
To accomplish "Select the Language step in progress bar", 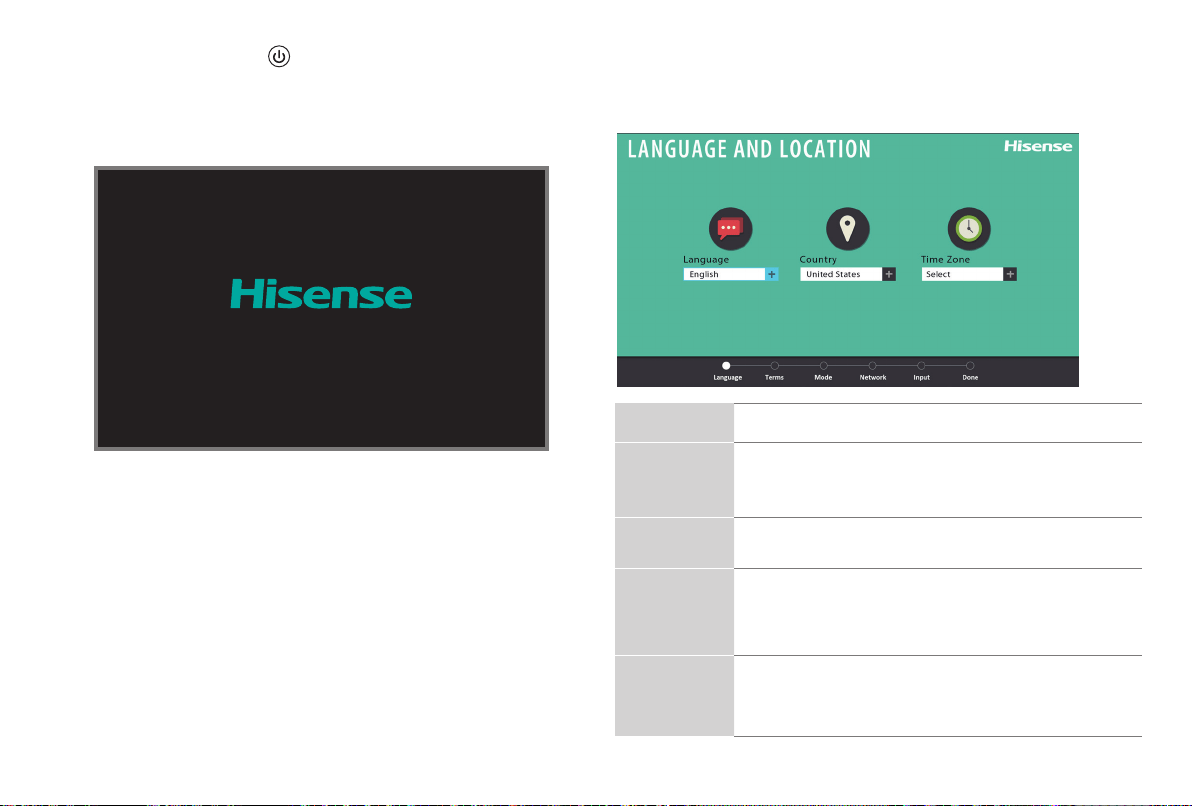I will pyautogui.click(x=727, y=371).
